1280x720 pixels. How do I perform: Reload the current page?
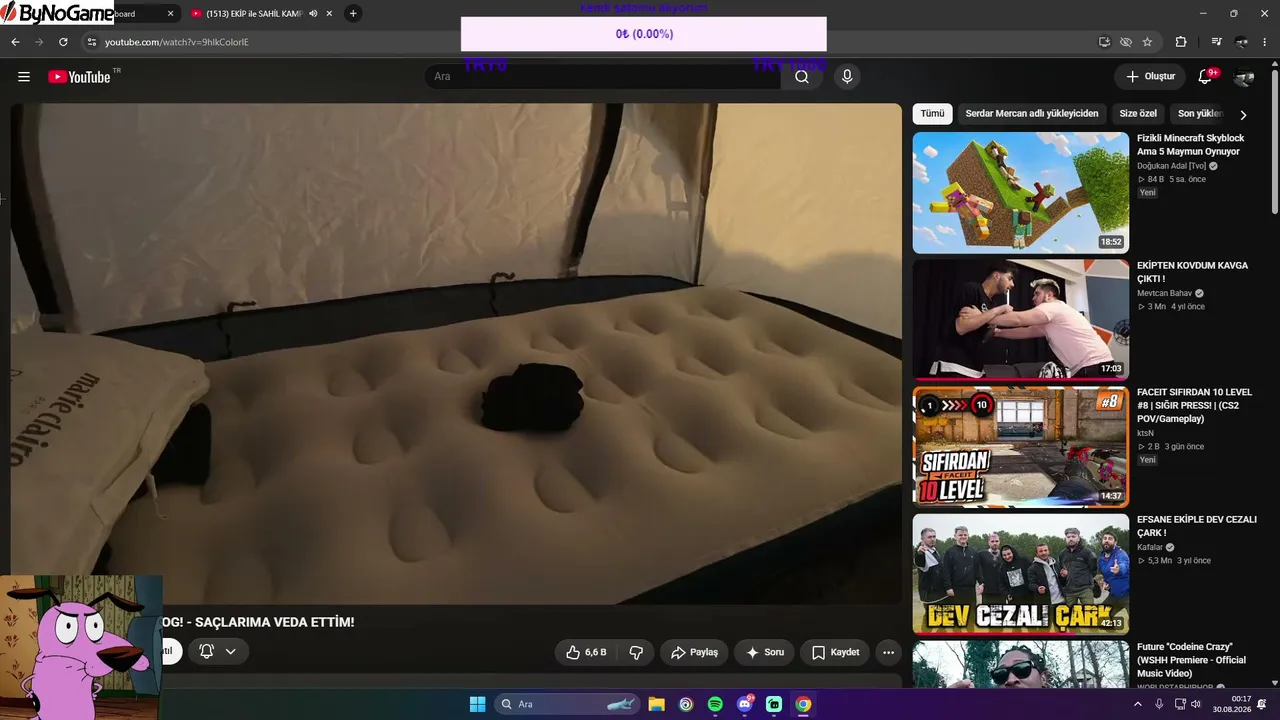tap(63, 42)
